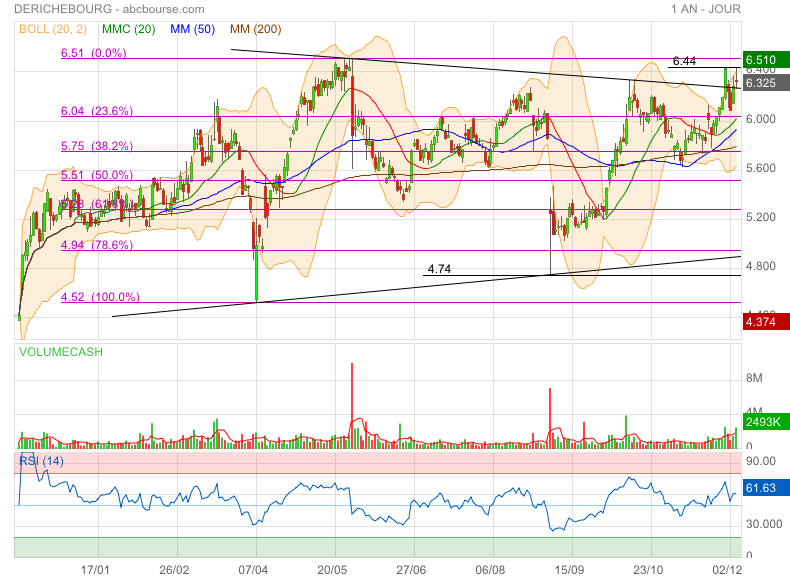Click the DERICHEBOURG - abcbourse.com title
This screenshot has height=580, width=790.
(109, 9)
